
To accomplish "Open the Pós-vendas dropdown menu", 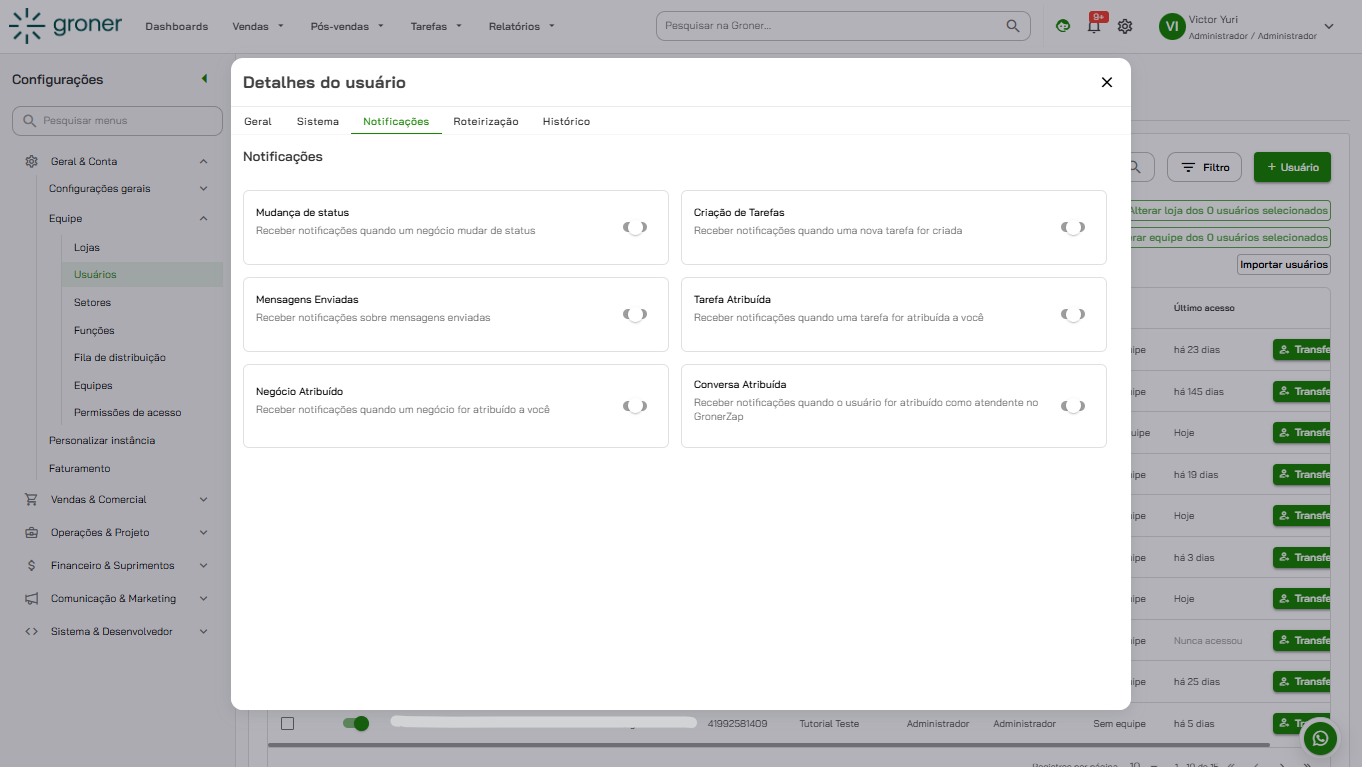I will 347,26.
